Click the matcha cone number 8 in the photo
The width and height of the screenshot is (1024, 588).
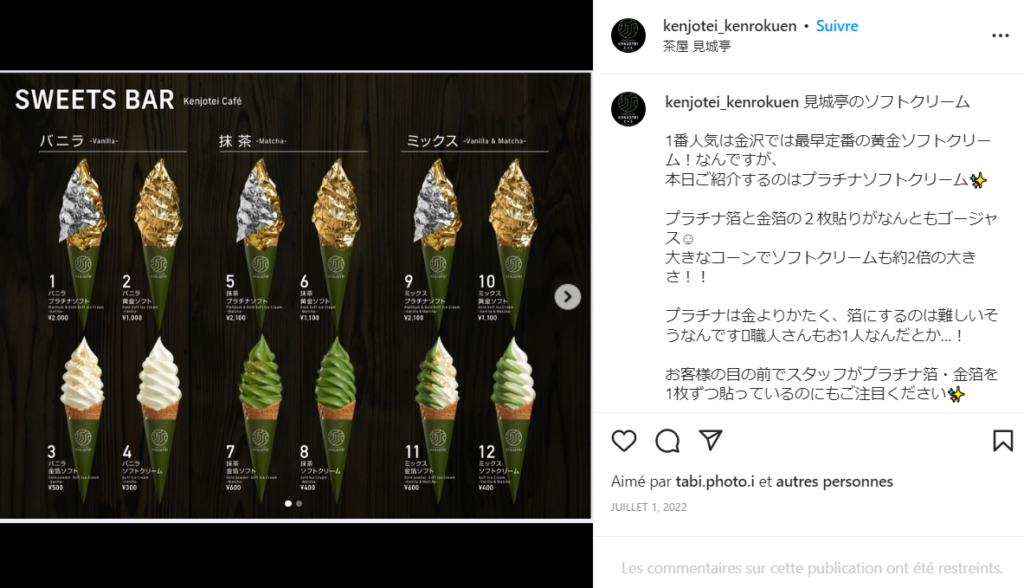[x=336, y=418]
